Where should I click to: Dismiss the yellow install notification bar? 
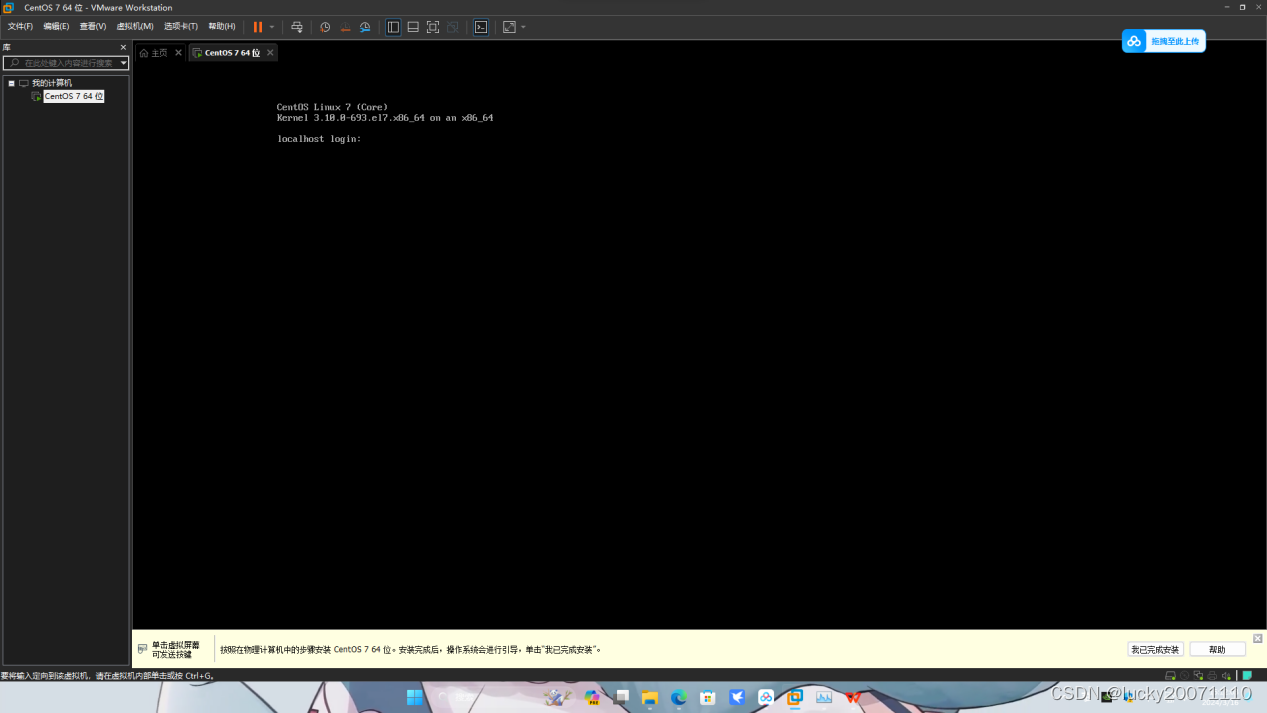[x=1258, y=638]
